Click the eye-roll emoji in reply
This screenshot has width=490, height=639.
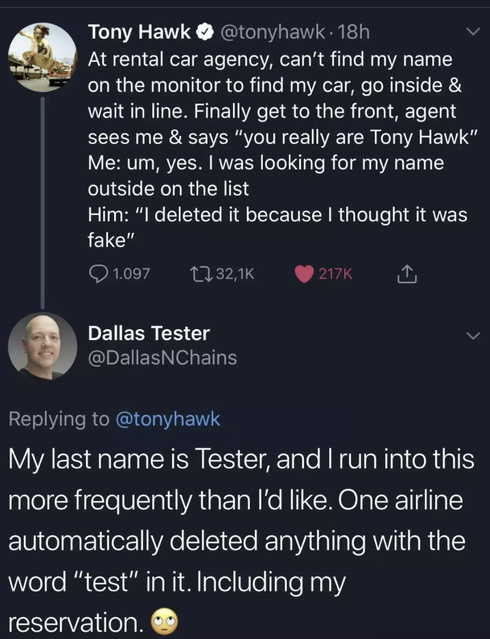[x=165, y=622]
